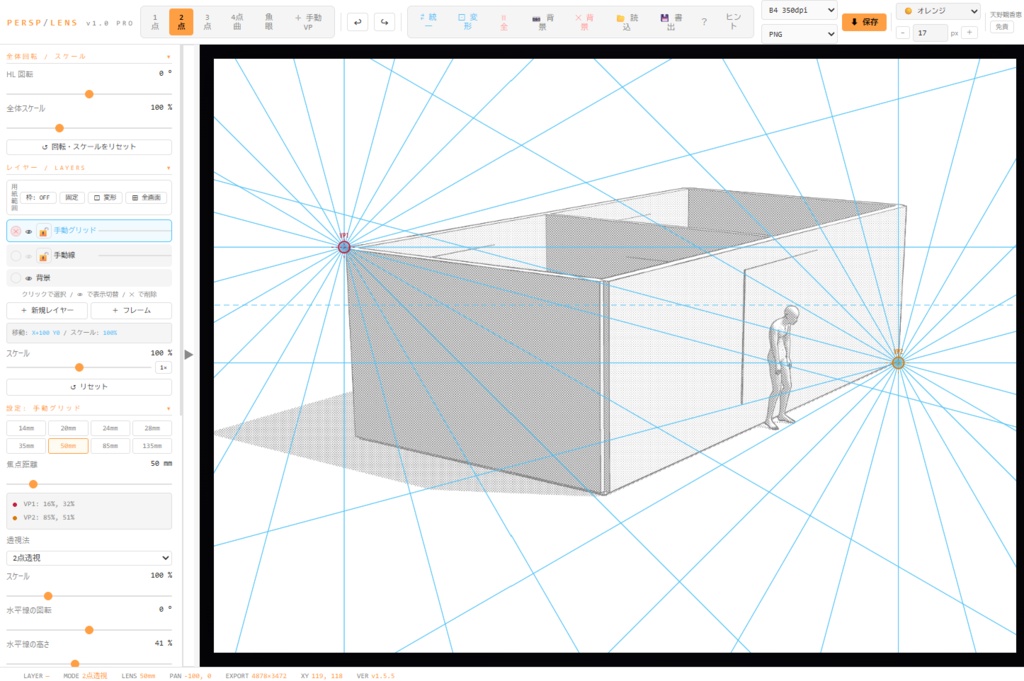
Task: Click the padlock on 手動線 layer
Action: click(44, 256)
